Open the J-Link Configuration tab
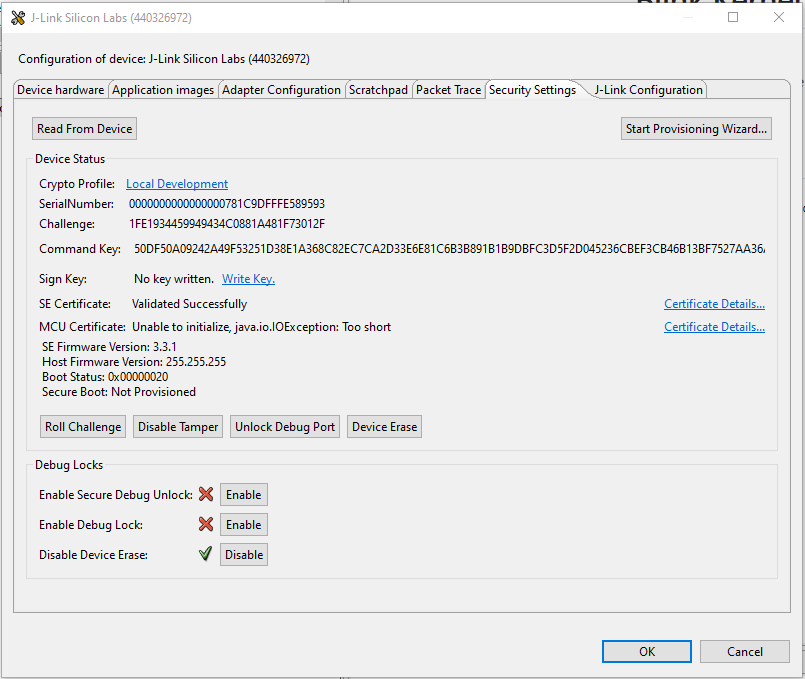The height and width of the screenshot is (679, 805). pyautogui.click(x=647, y=89)
